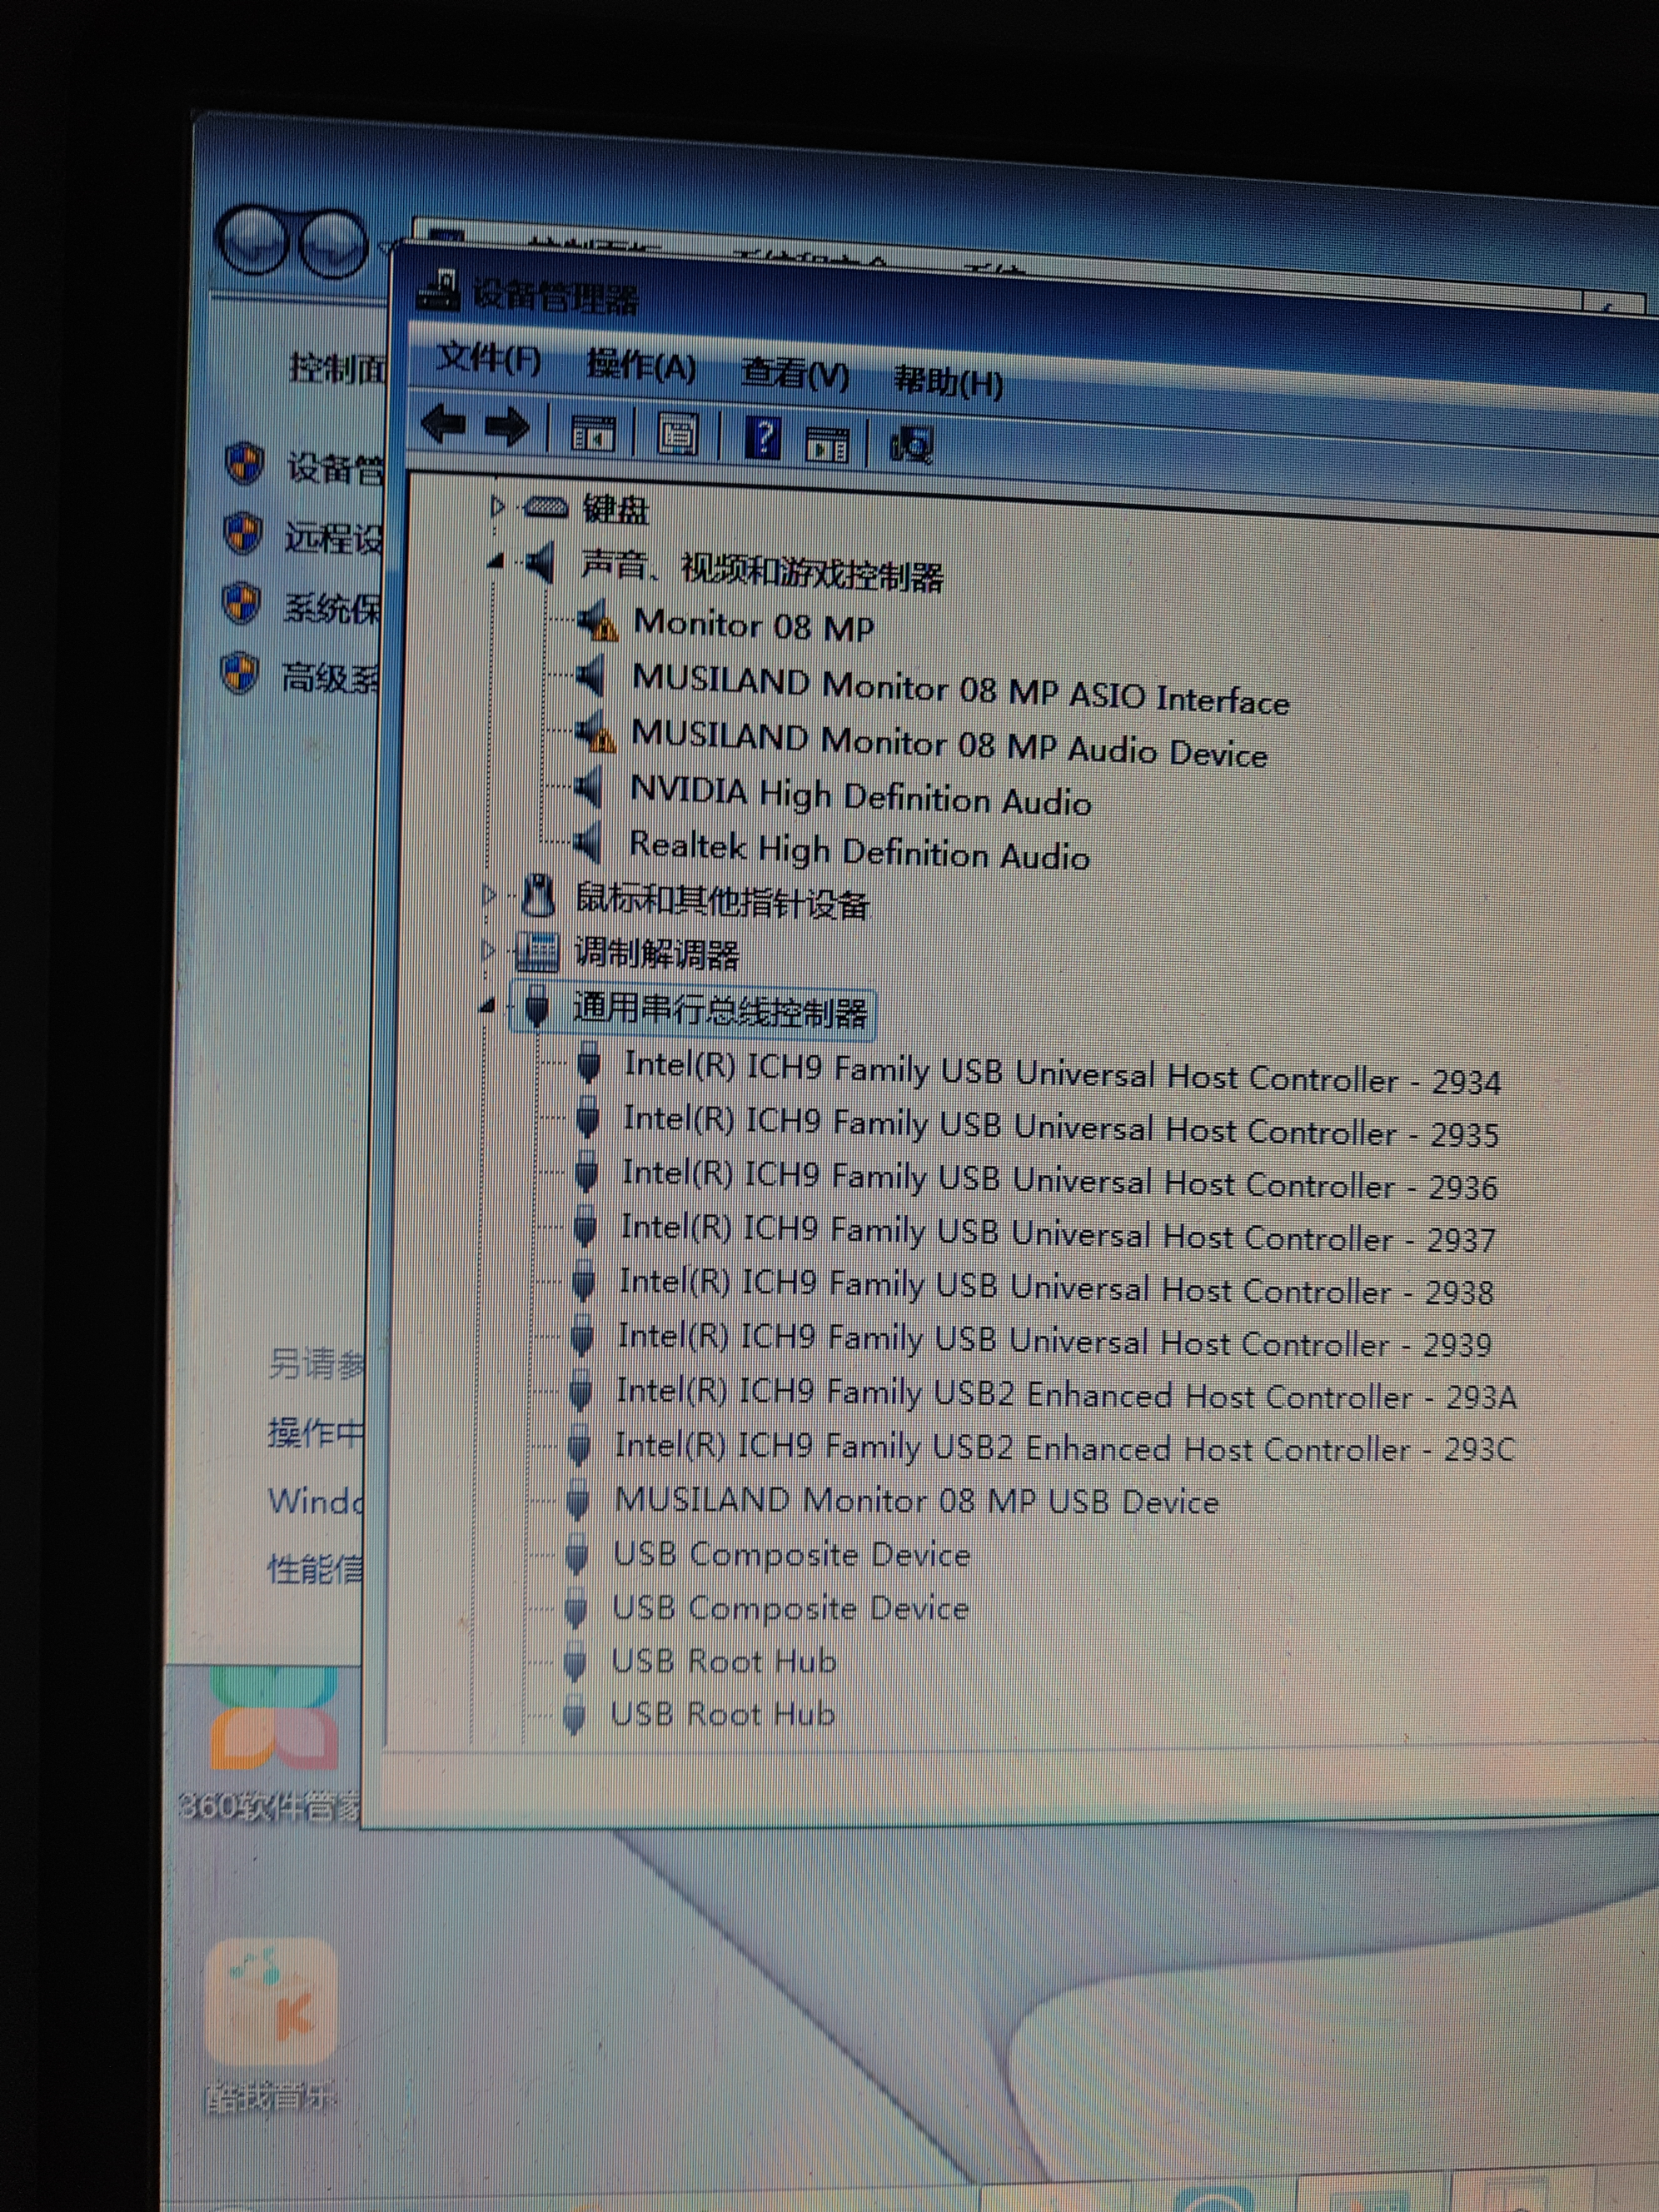
Task: Click the Forward arrow toolbar icon
Action: click(x=507, y=428)
